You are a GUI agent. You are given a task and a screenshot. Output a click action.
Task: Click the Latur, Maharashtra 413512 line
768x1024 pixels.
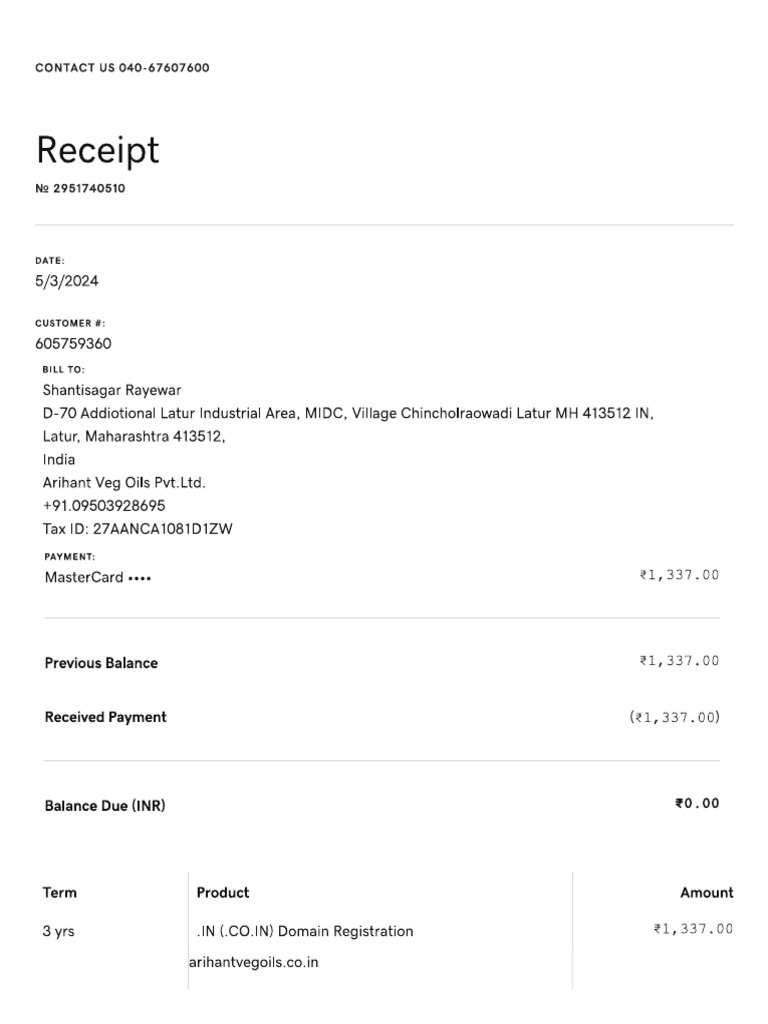click(134, 437)
